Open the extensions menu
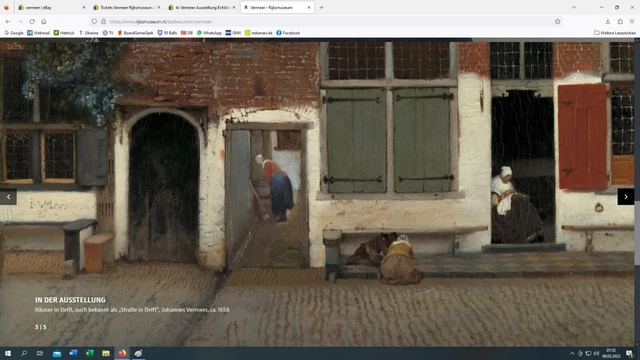The width and height of the screenshot is (640, 360). click(620, 22)
